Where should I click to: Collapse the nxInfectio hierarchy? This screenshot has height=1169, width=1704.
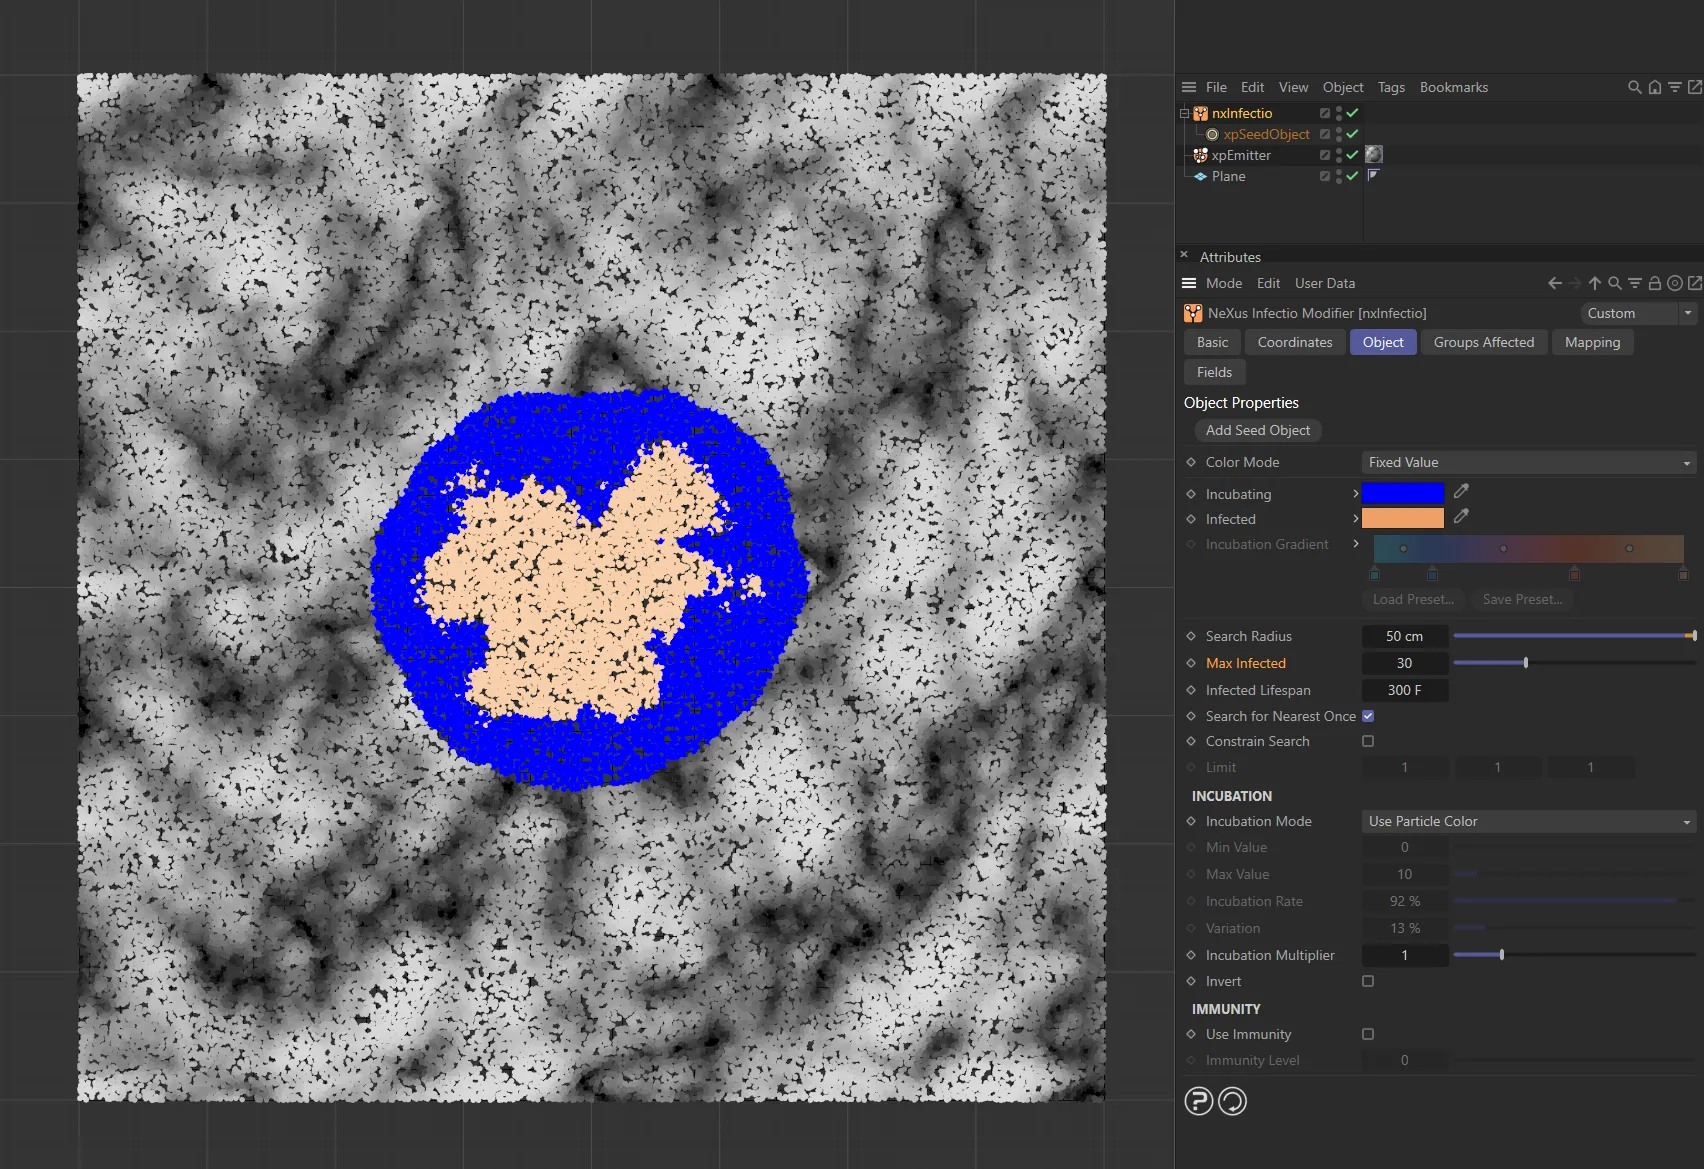click(1182, 113)
